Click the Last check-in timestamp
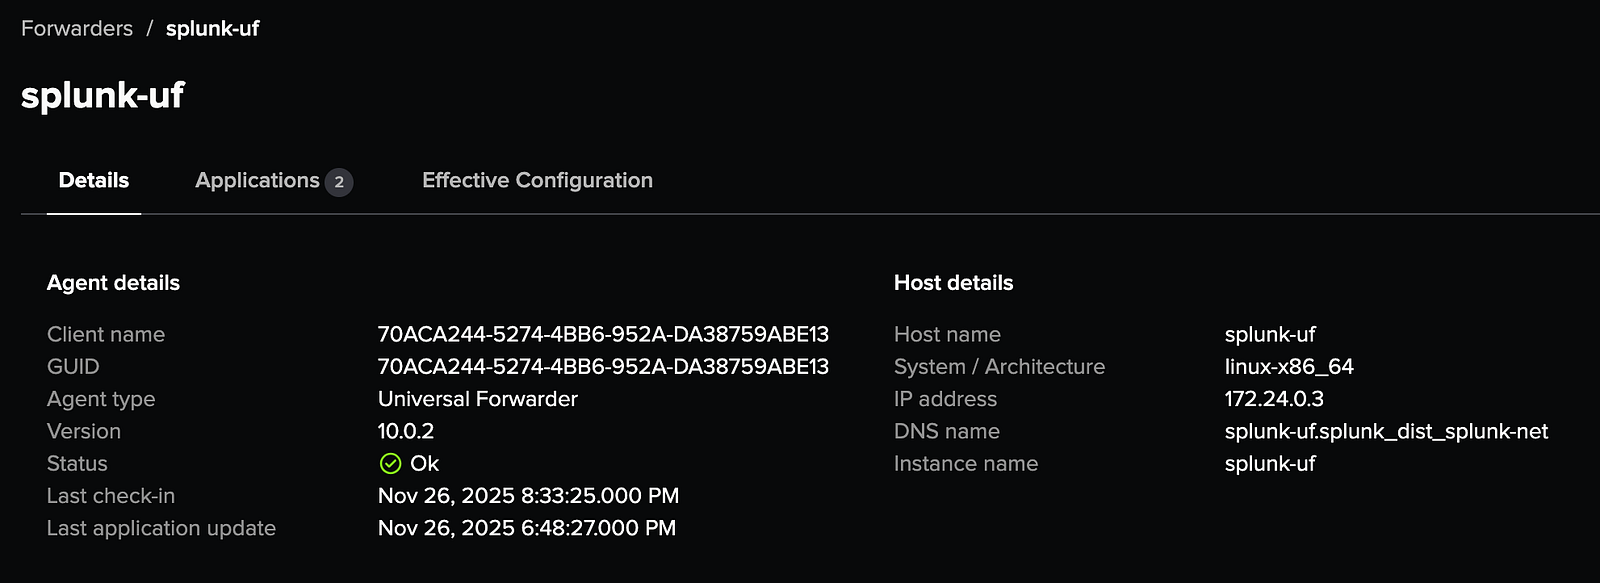The width and height of the screenshot is (1600, 583). click(528, 496)
